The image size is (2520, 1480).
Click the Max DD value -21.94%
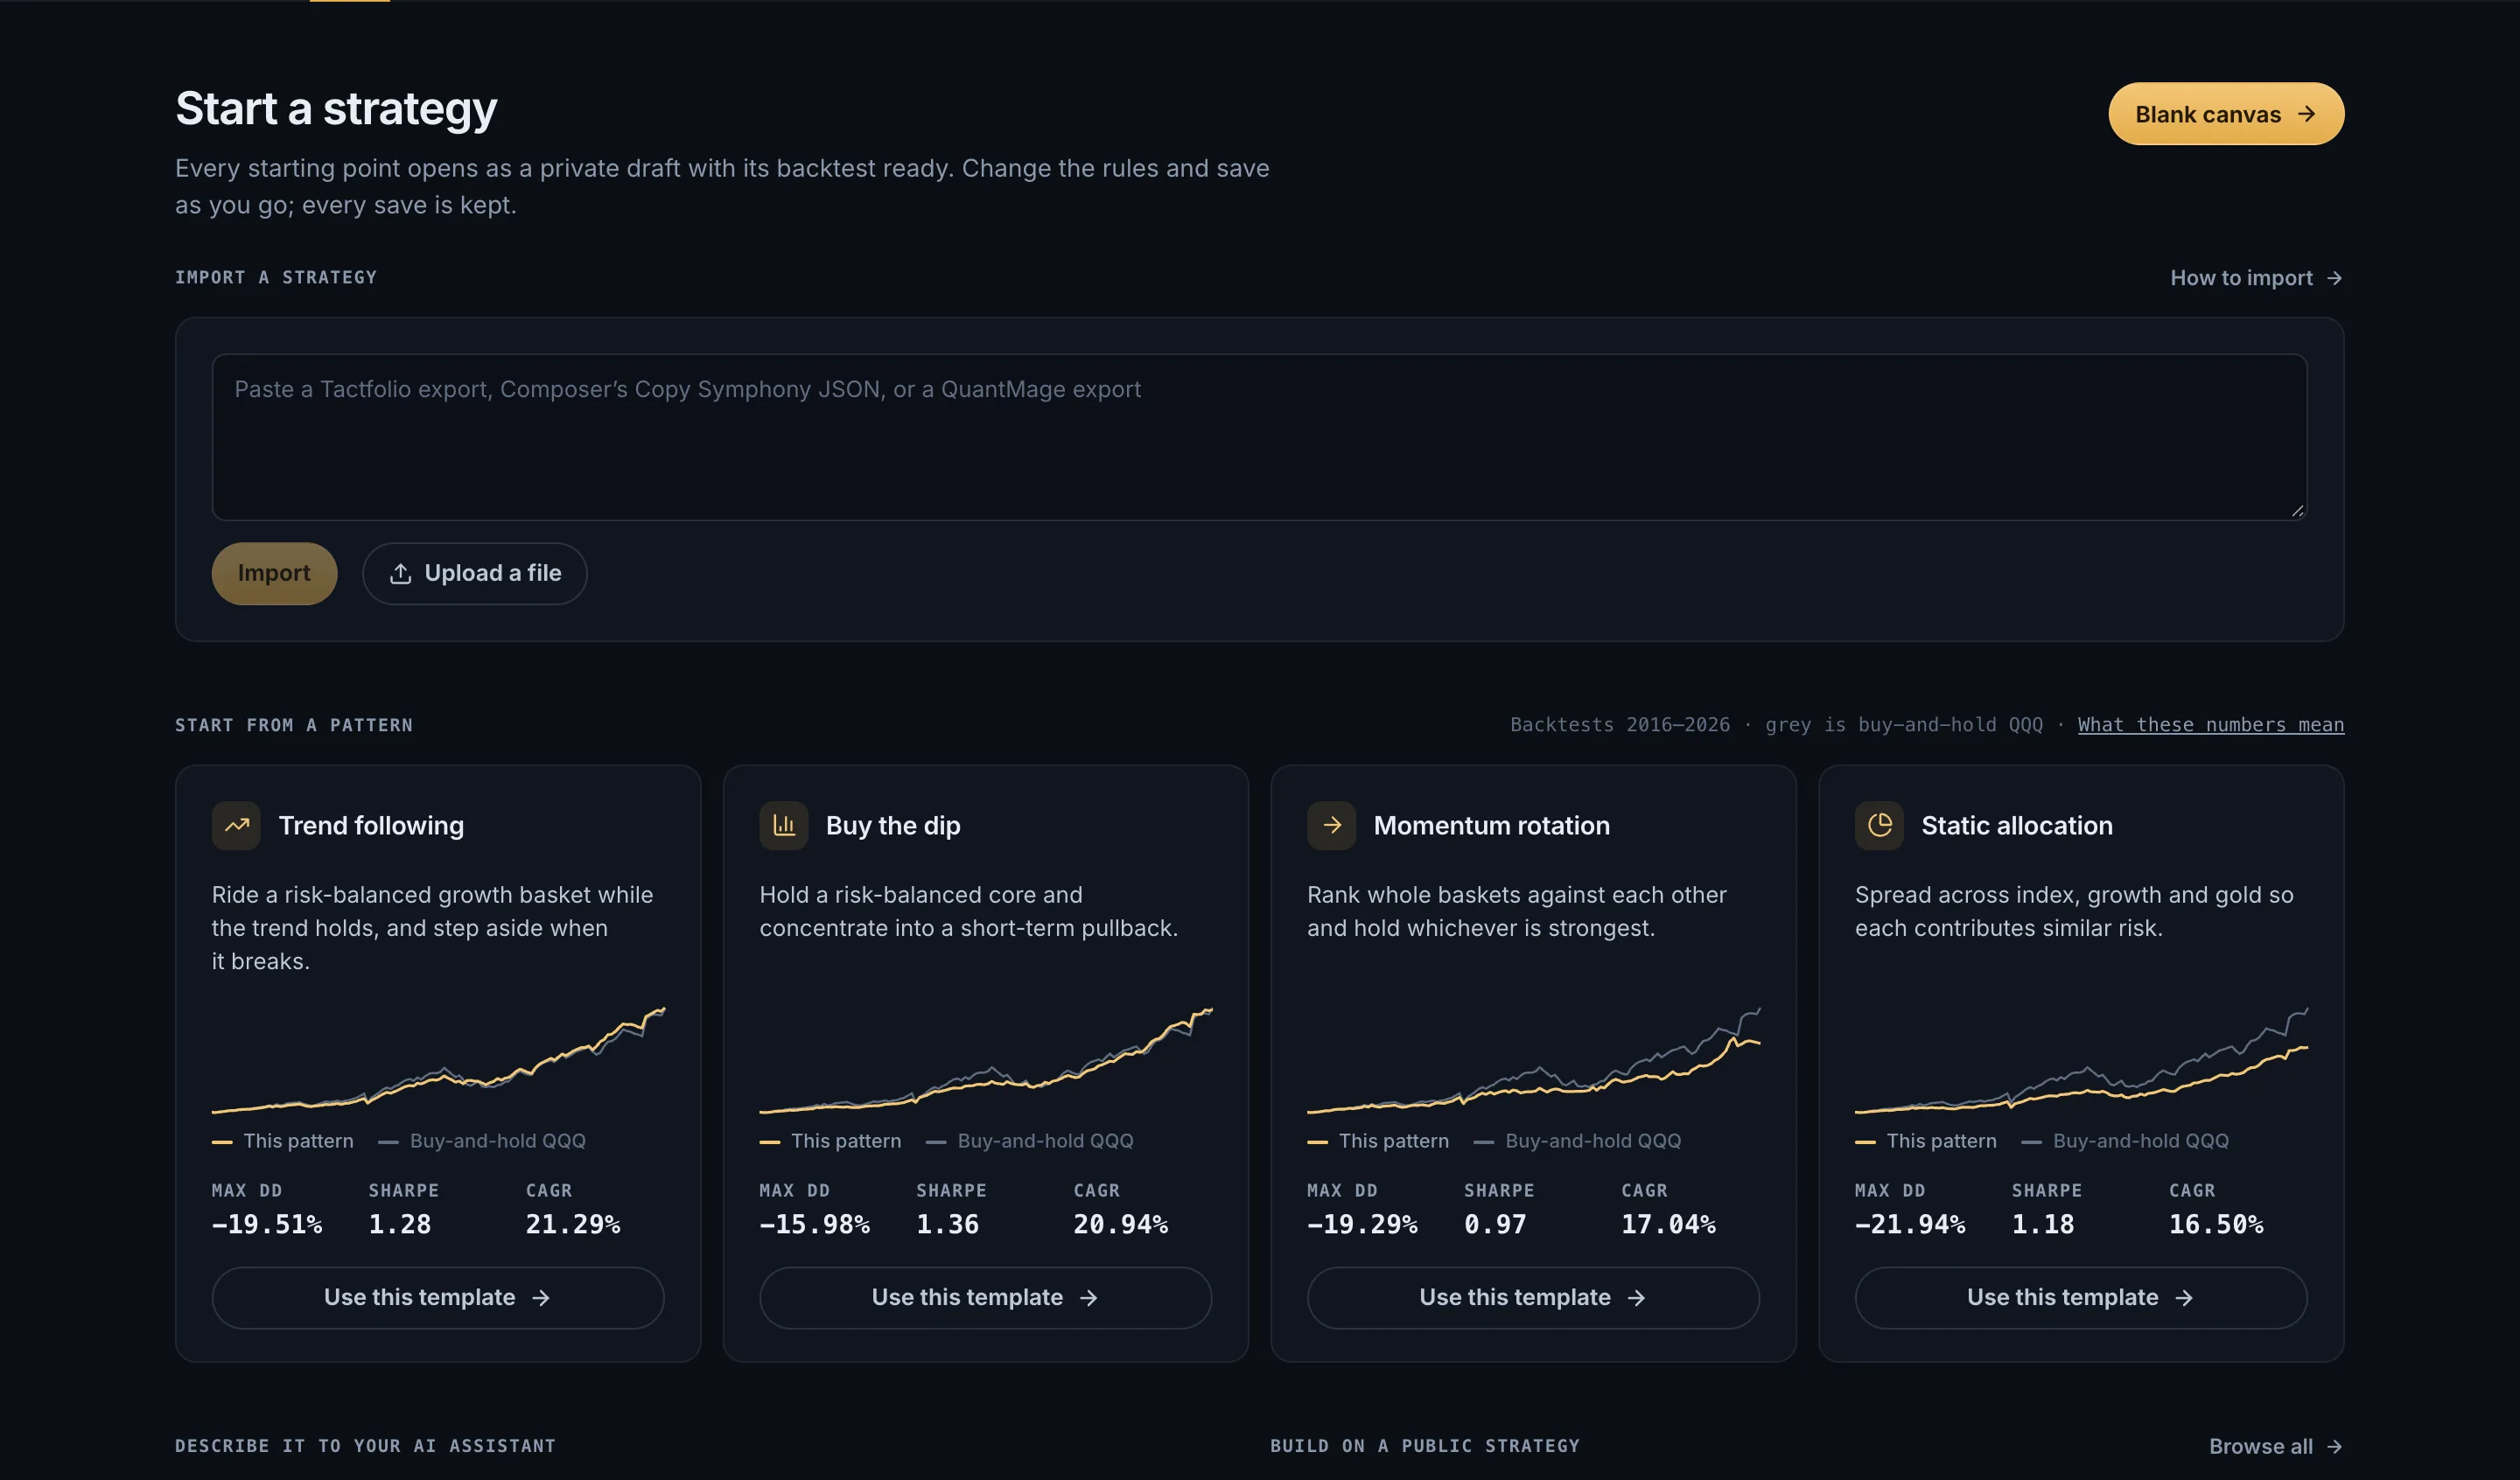click(x=1910, y=1224)
